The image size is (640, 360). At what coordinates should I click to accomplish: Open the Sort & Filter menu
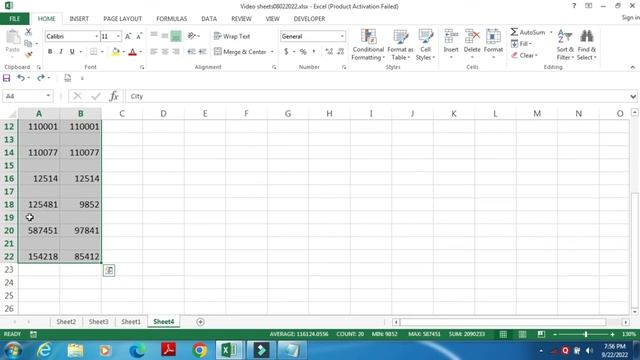point(565,45)
